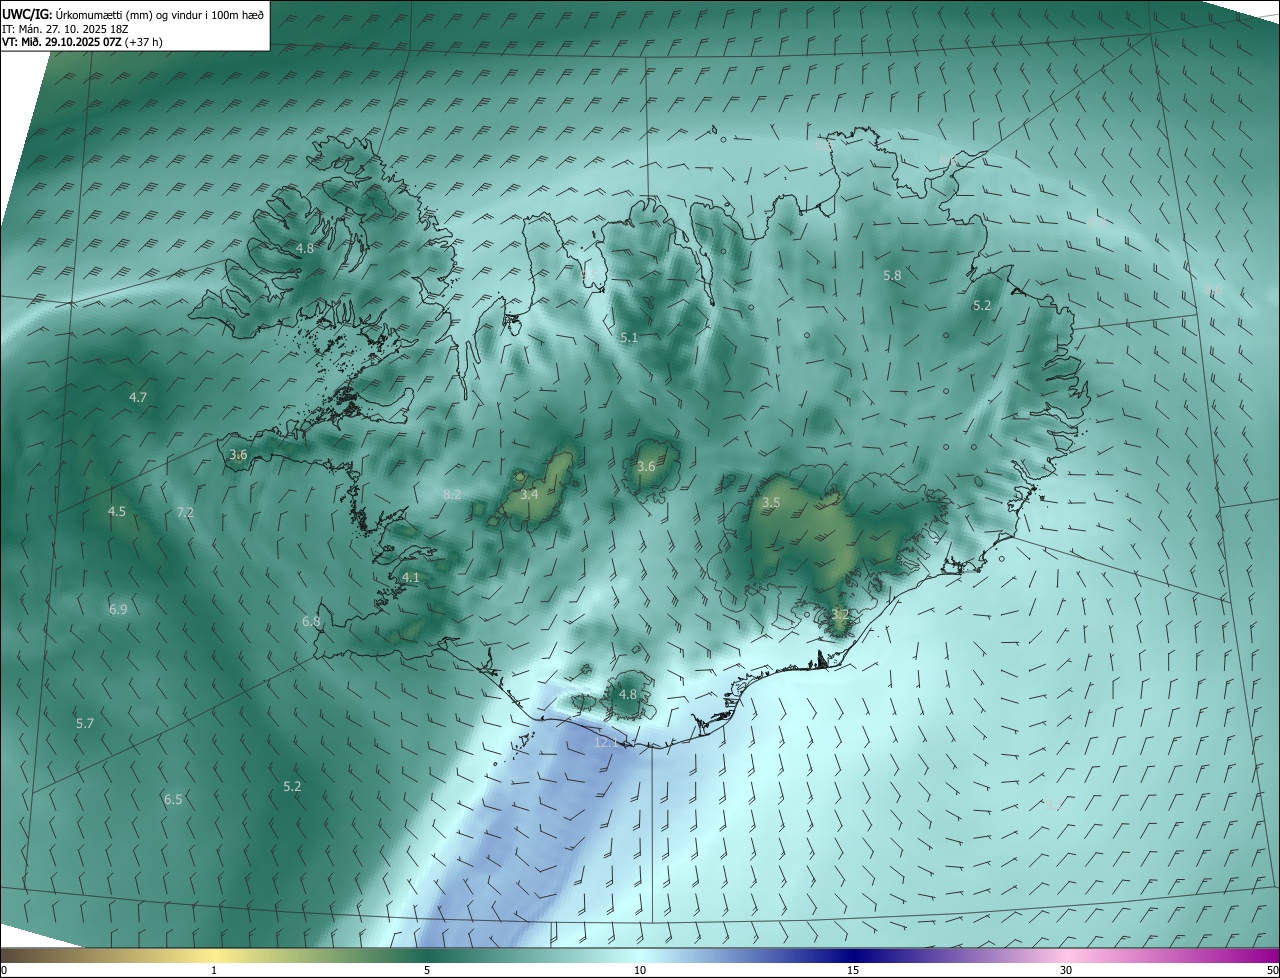Click the 15 tick on the color scale

[x=853, y=970]
